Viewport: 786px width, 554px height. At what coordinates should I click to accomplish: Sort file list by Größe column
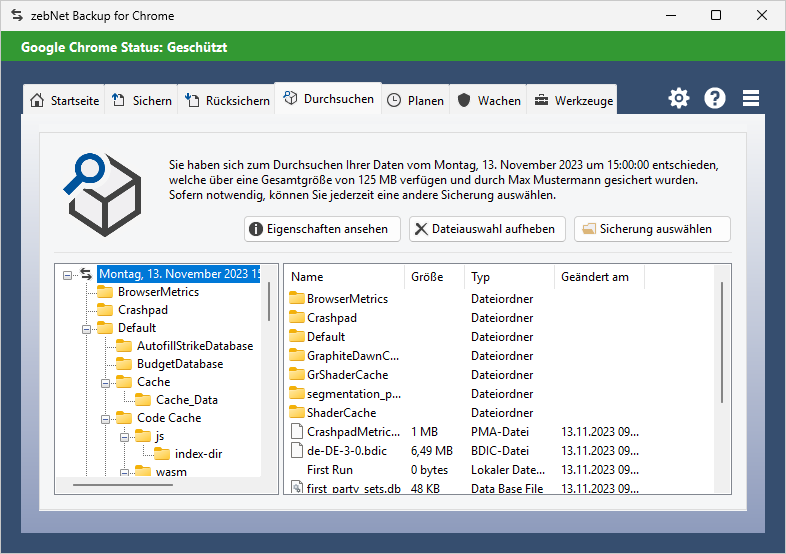click(434, 277)
